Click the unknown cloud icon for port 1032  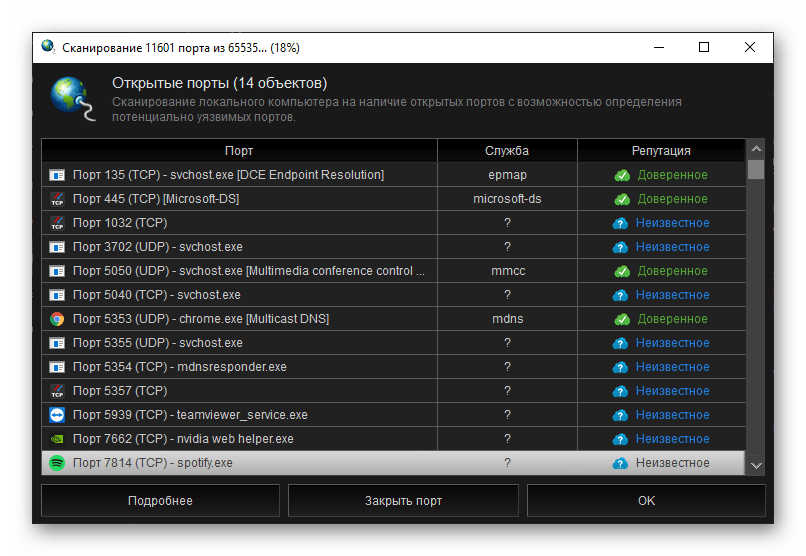[x=620, y=224]
